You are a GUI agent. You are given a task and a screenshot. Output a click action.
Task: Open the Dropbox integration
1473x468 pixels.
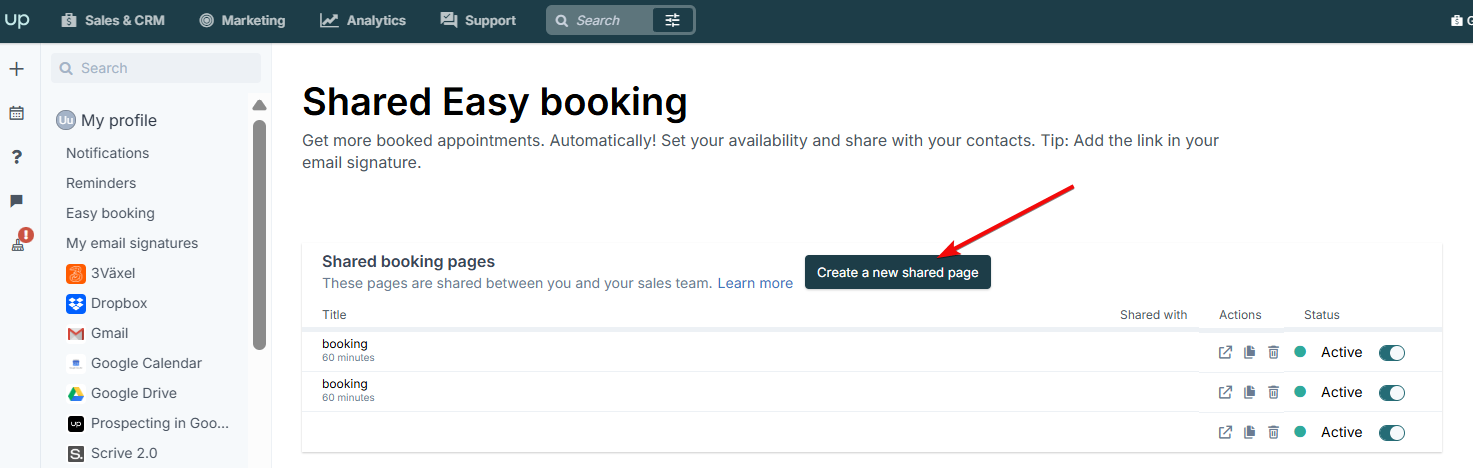107,303
